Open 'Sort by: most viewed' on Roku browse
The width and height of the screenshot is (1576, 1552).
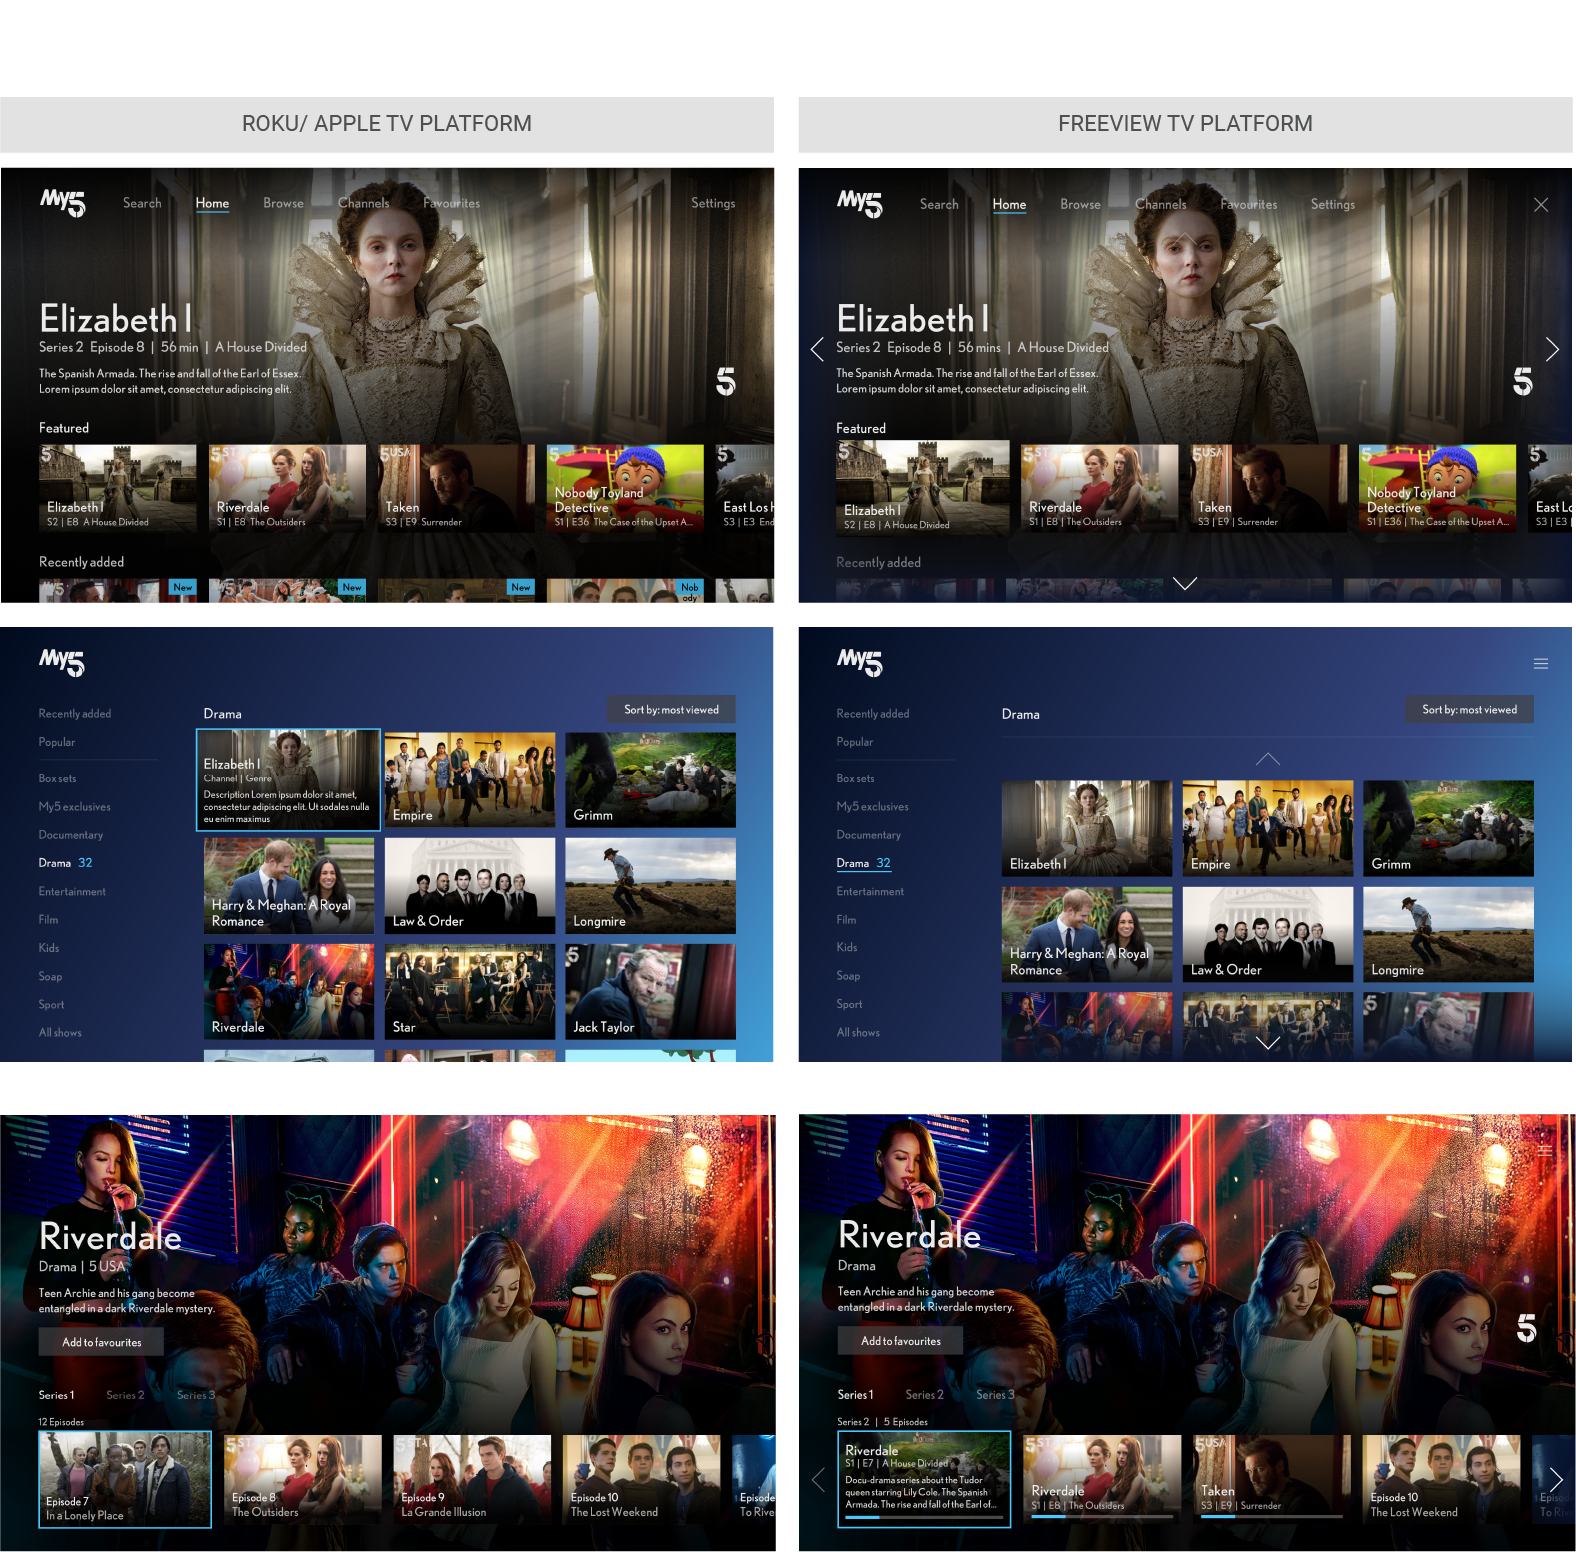click(672, 710)
